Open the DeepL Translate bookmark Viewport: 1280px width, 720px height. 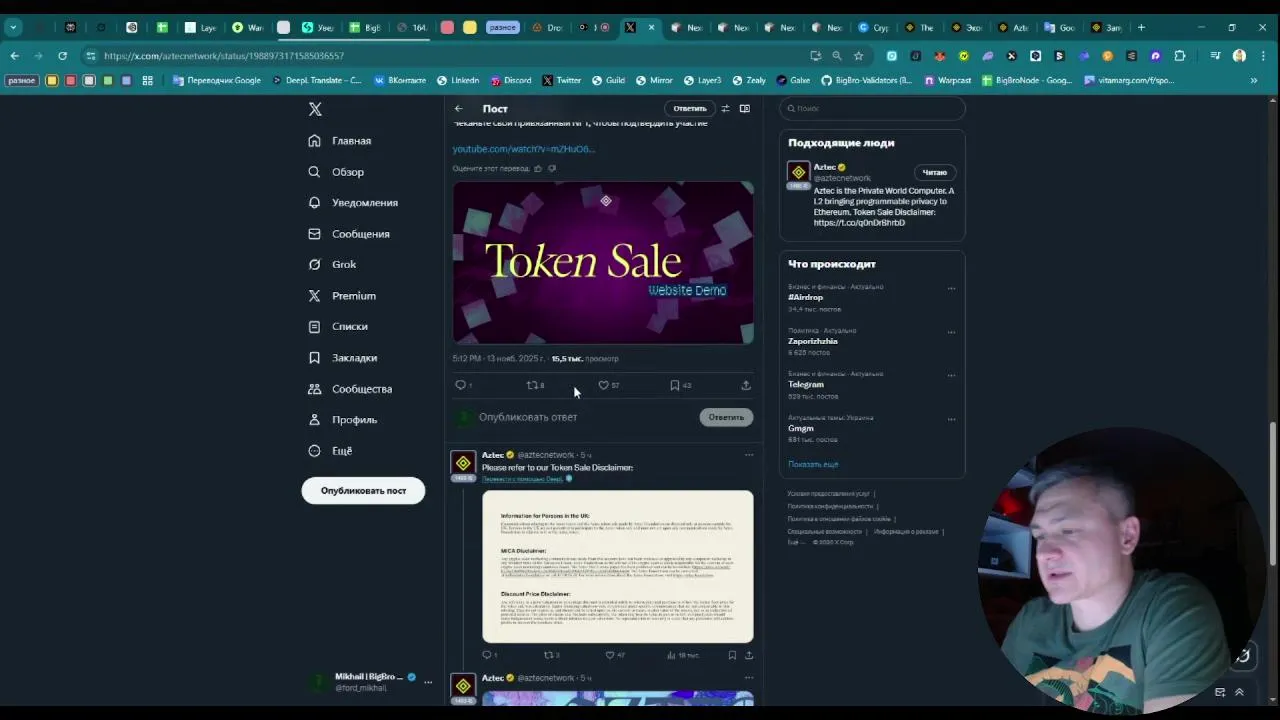click(x=317, y=80)
